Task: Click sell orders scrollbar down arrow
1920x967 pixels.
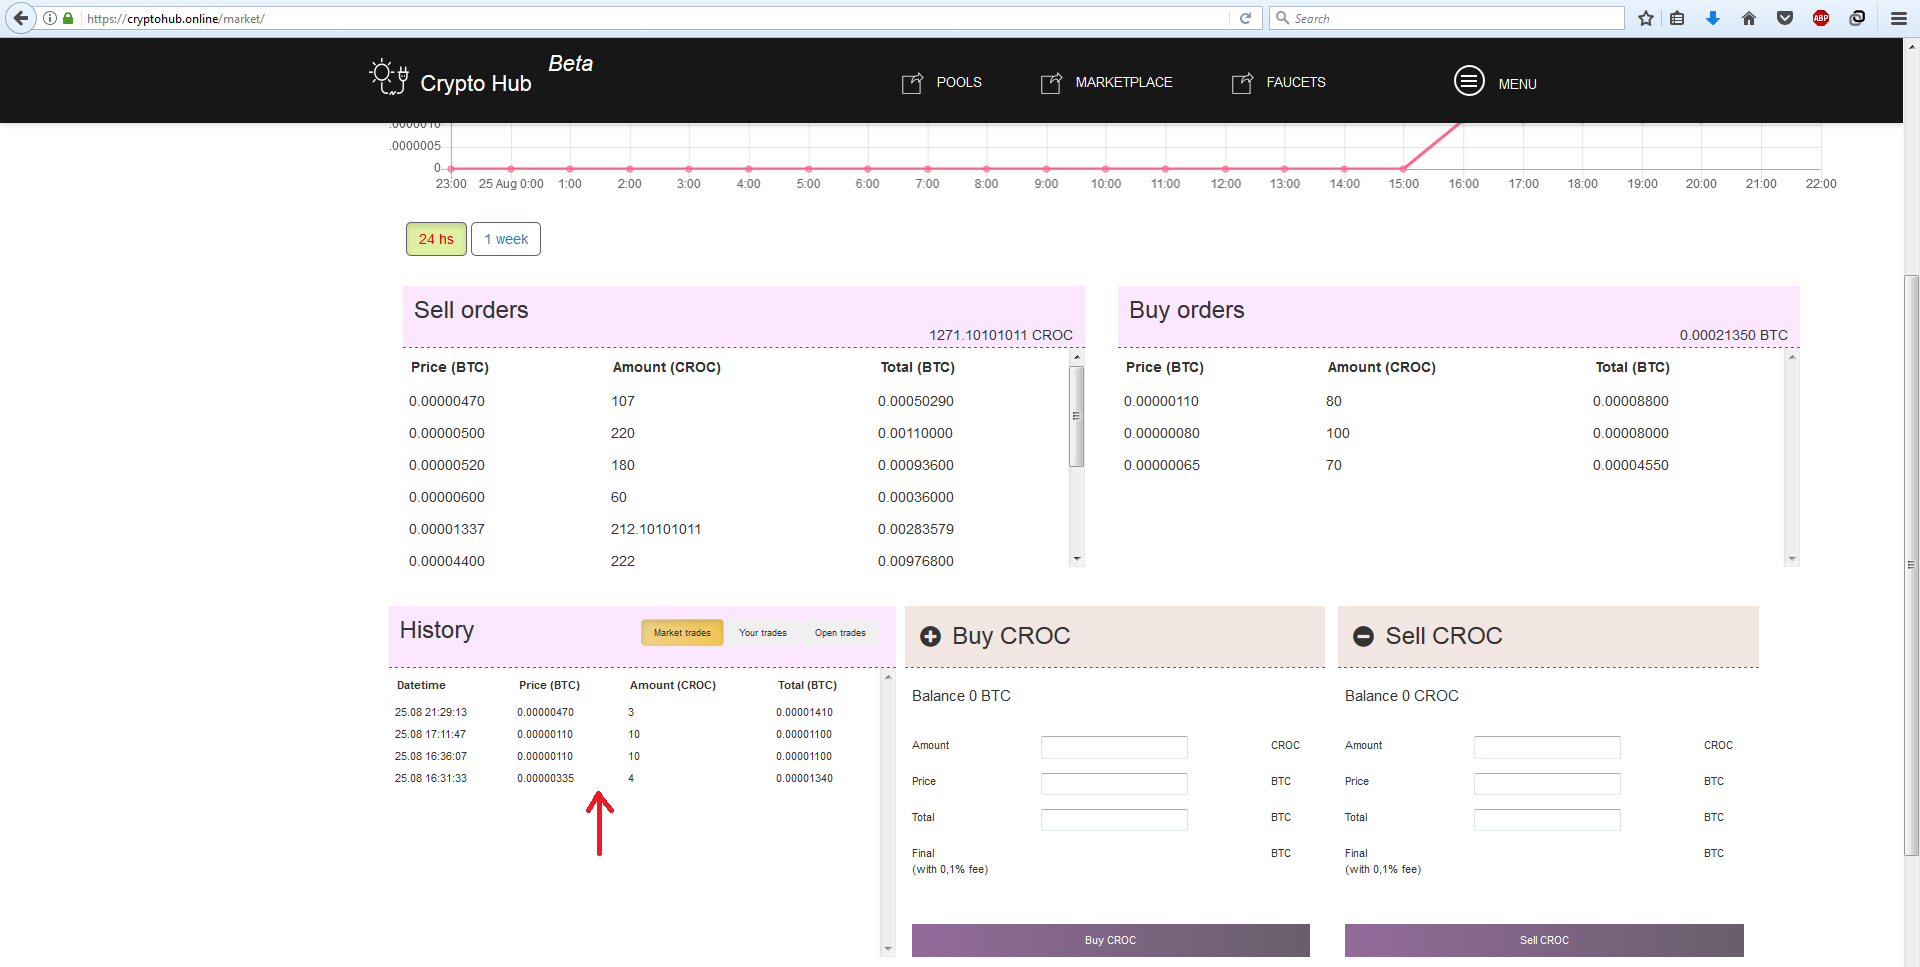Action: (x=1077, y=559)
